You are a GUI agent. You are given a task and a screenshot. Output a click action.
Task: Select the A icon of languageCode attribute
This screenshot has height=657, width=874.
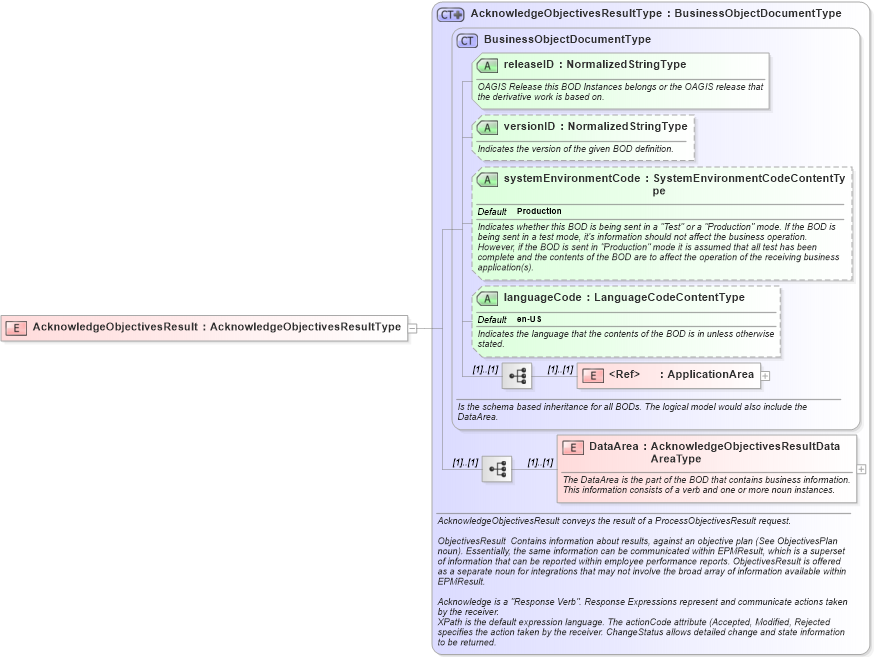487,298
